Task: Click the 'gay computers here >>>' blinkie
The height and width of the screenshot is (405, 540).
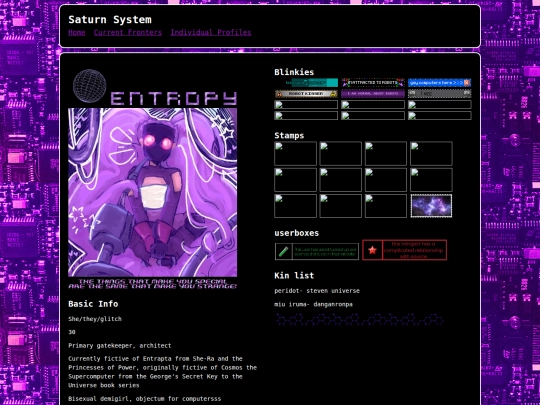Action: pos(439,83)
